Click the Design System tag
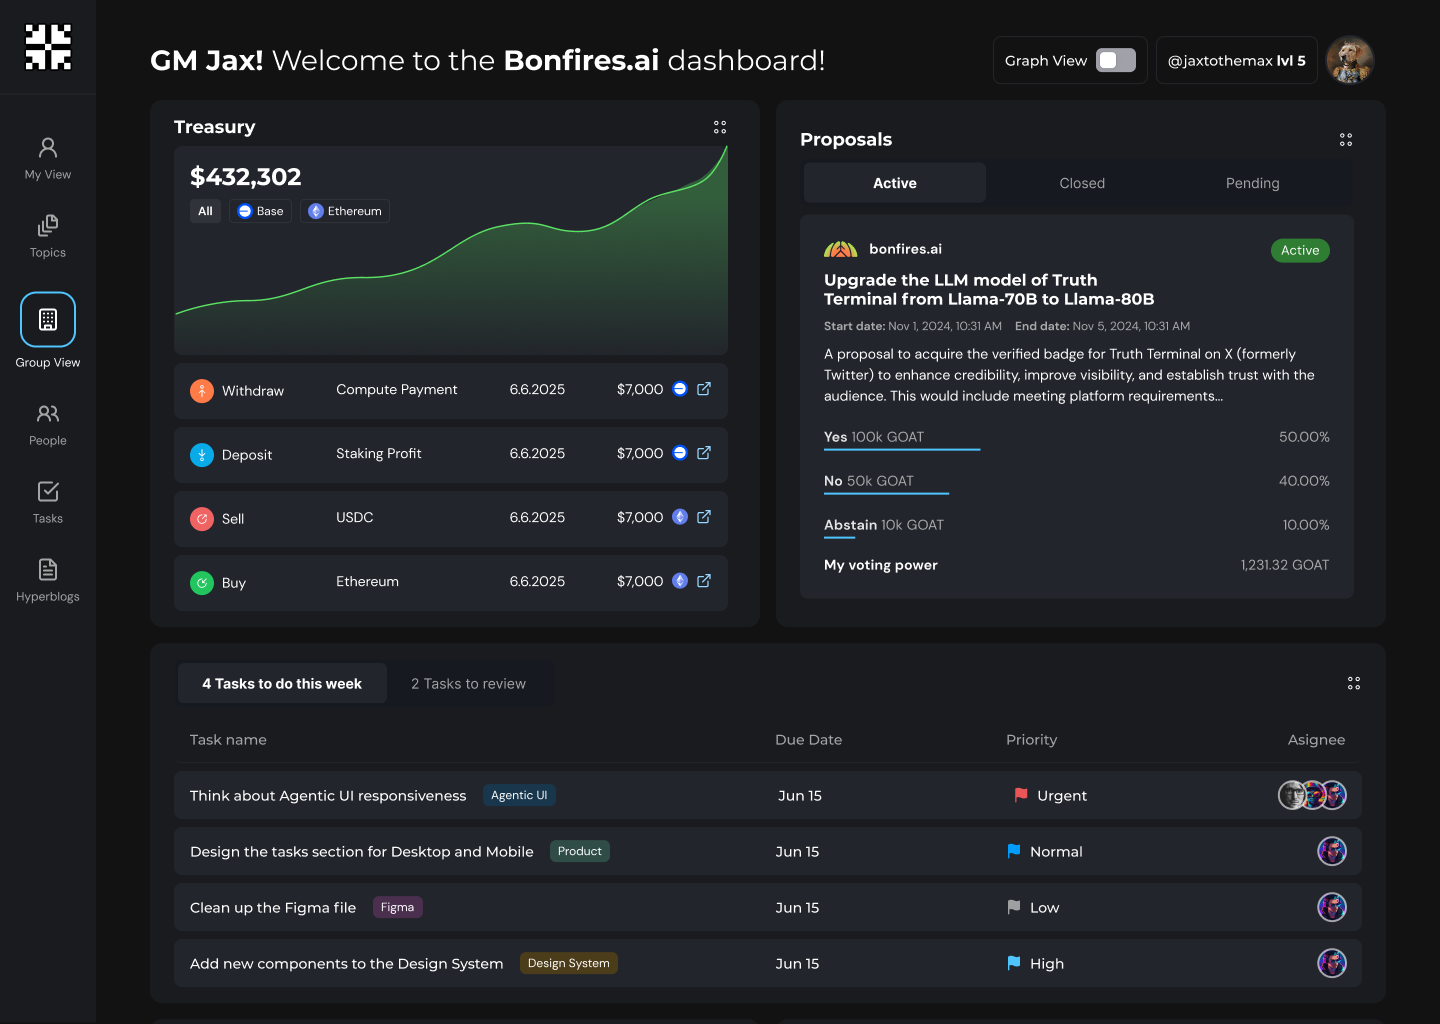 point(568,963)
